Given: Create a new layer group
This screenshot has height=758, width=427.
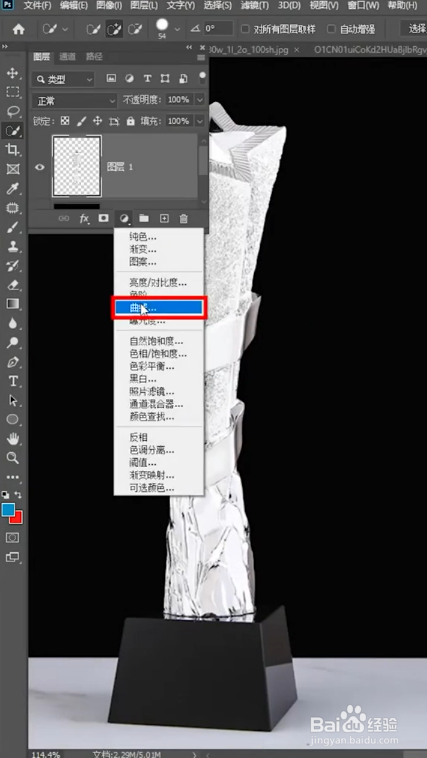Looking at the screenshot, I should (x=144, y=219).
